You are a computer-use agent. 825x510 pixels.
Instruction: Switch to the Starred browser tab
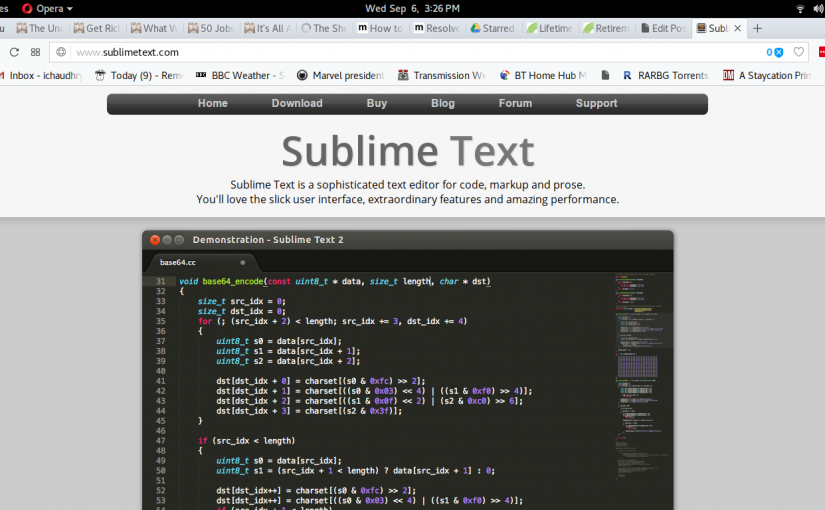[492, 29]
